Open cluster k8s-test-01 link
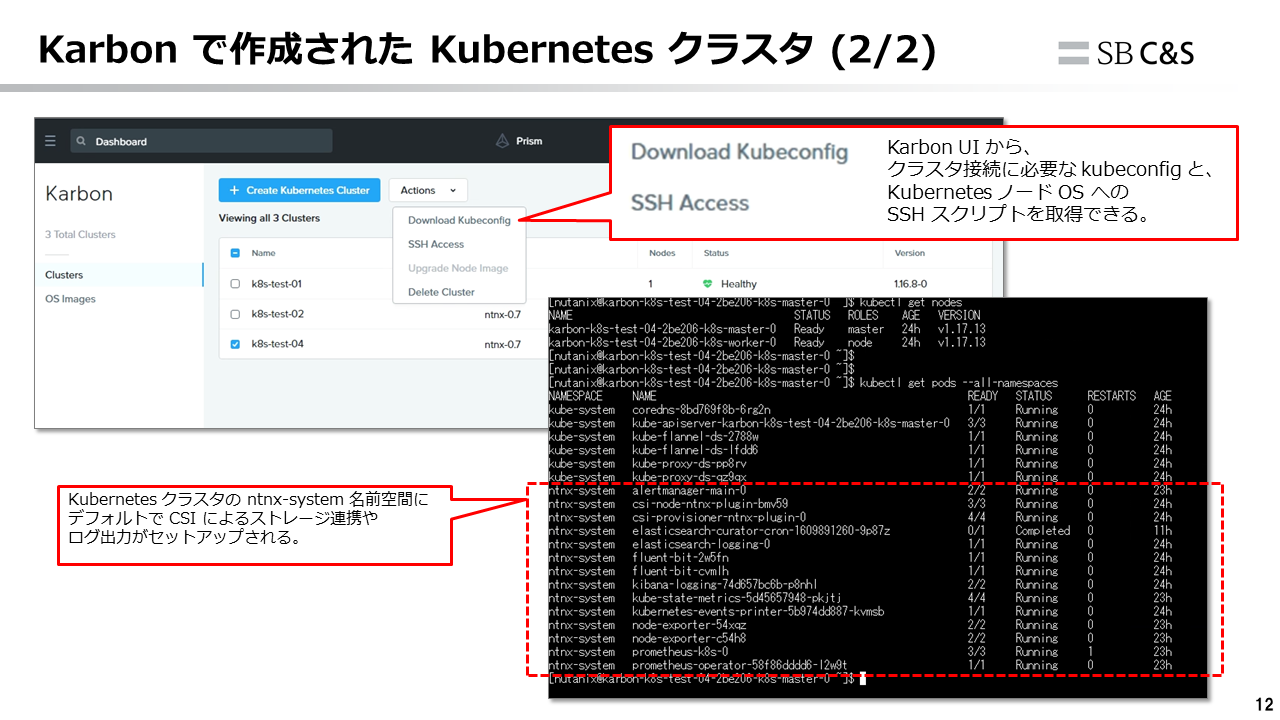The image size is (1280, 720). (277, 284)
